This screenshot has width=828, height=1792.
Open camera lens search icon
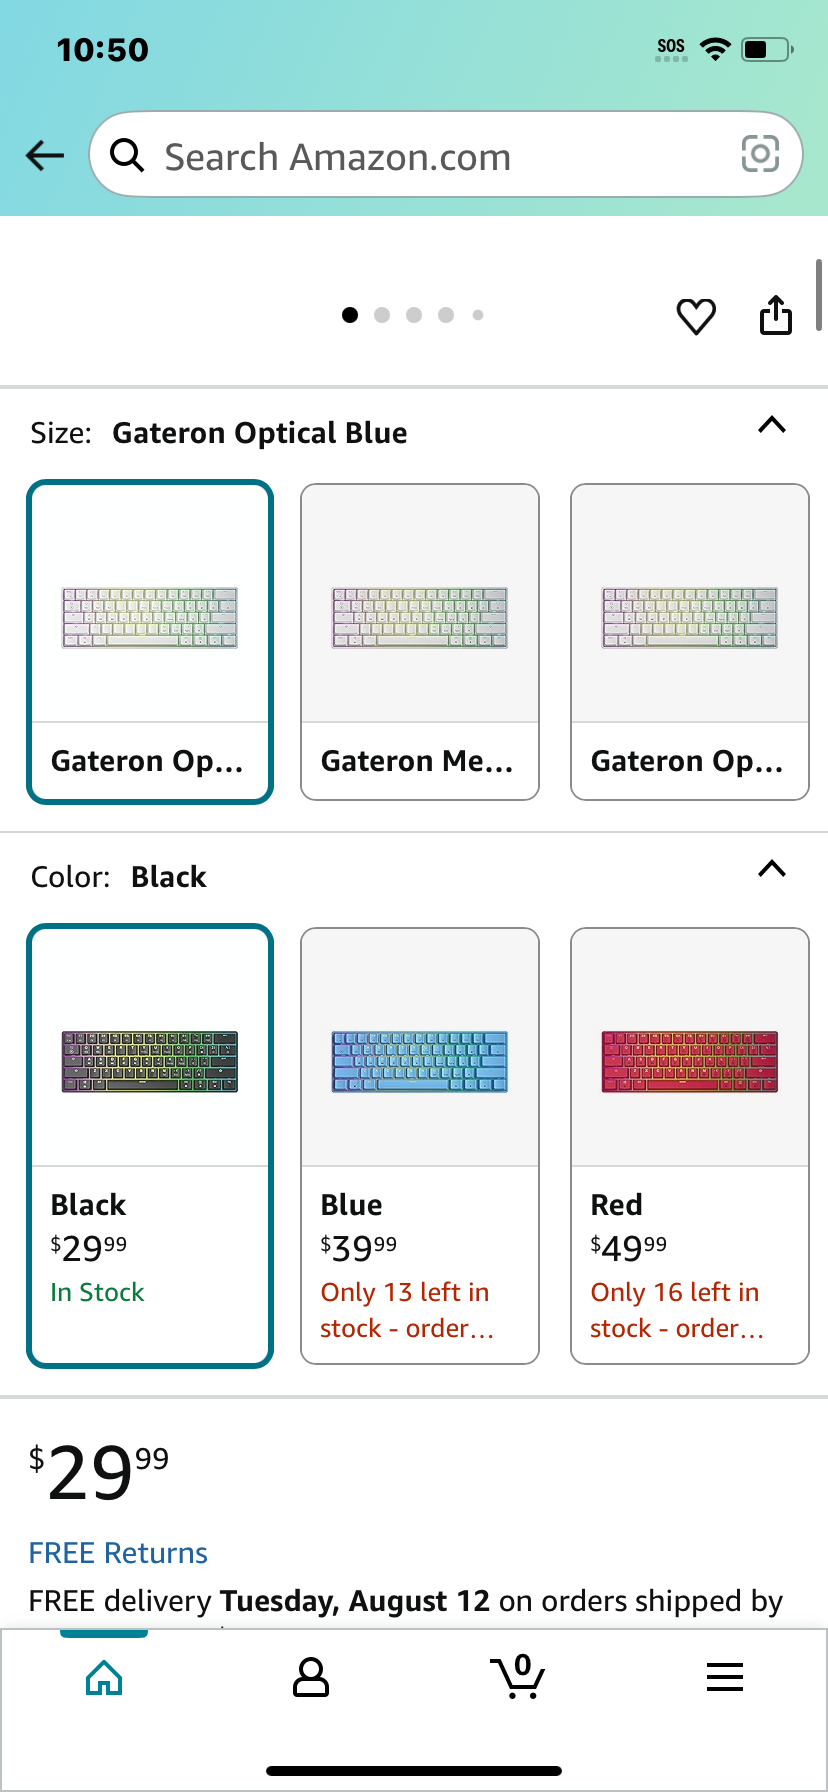coord(760,154)
